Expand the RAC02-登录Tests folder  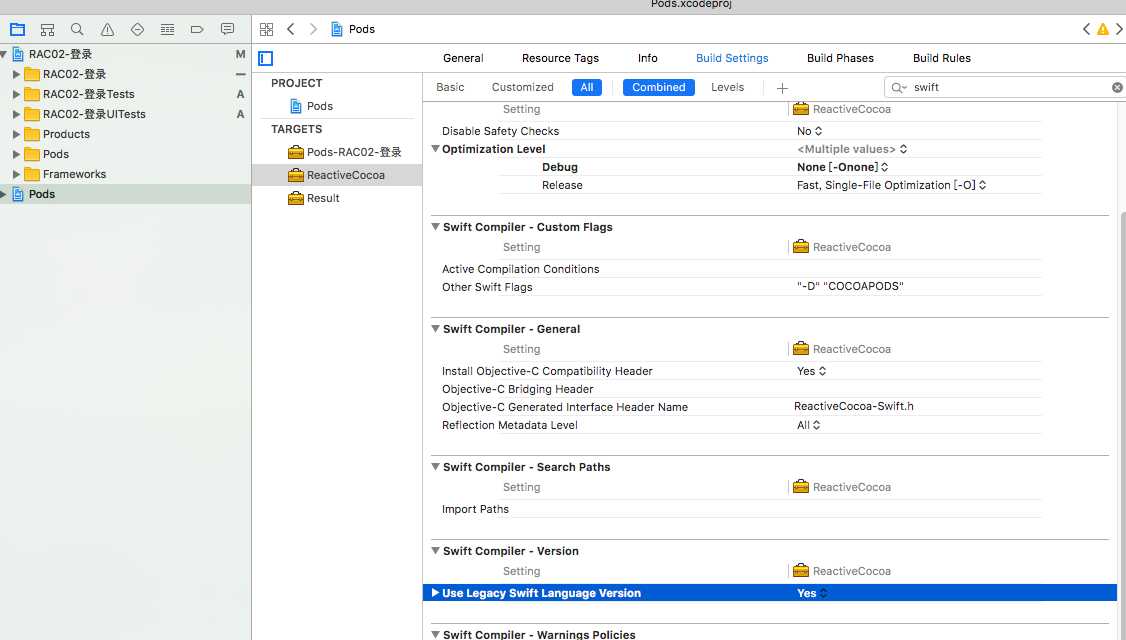pyautogui.click(x=16, y=94)
